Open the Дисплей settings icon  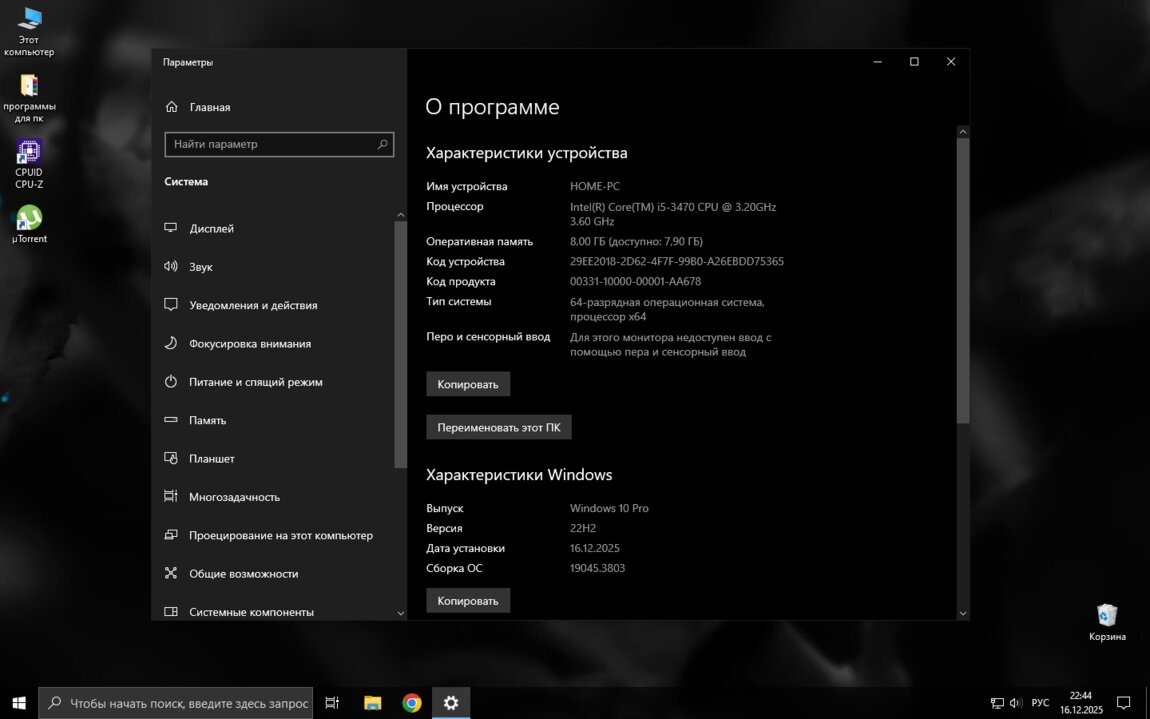point(171,229)
